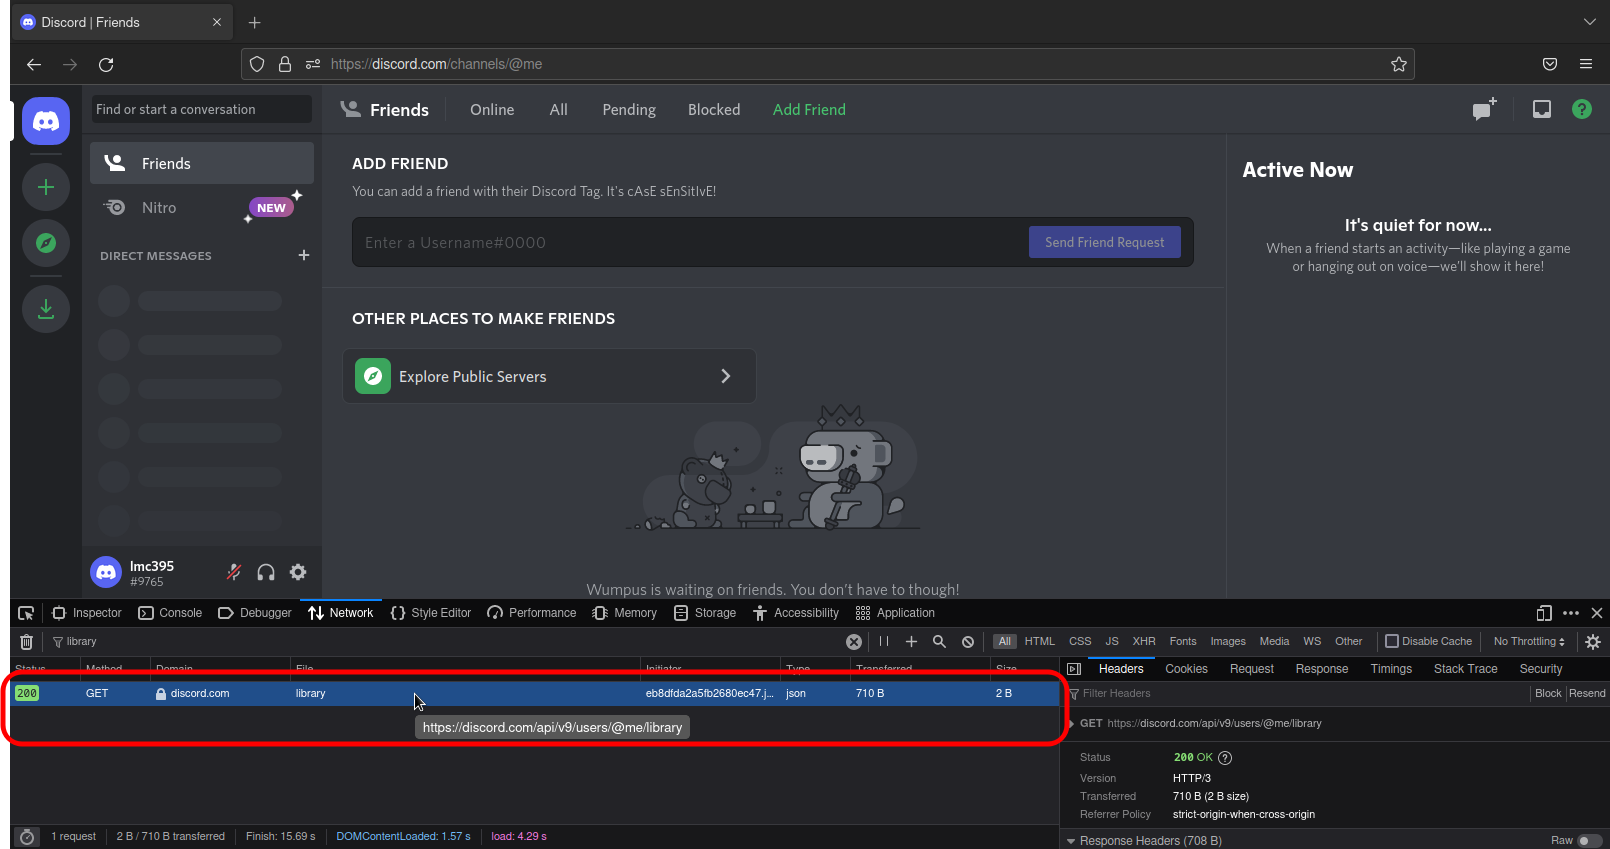
Task: Bookmark page with star icon
Action: (1399, 64)
